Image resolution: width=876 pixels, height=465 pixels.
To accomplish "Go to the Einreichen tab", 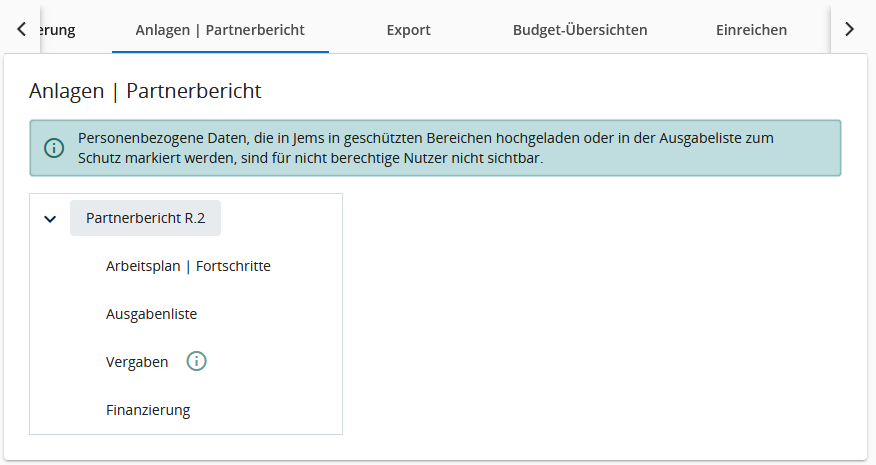I will click(751, 30).
